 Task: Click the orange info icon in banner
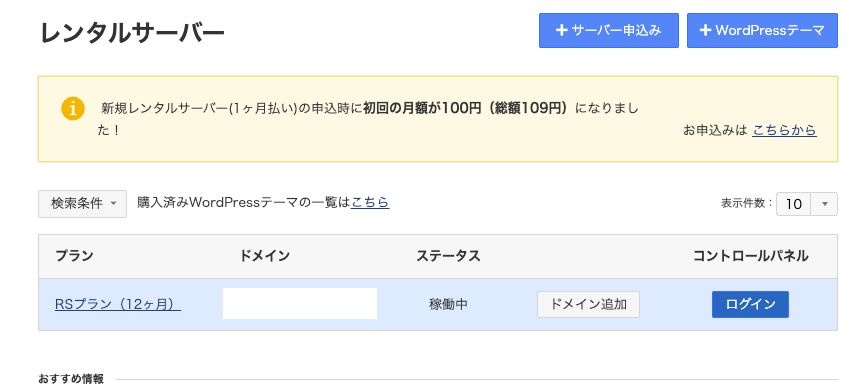(x=73, y=109)
